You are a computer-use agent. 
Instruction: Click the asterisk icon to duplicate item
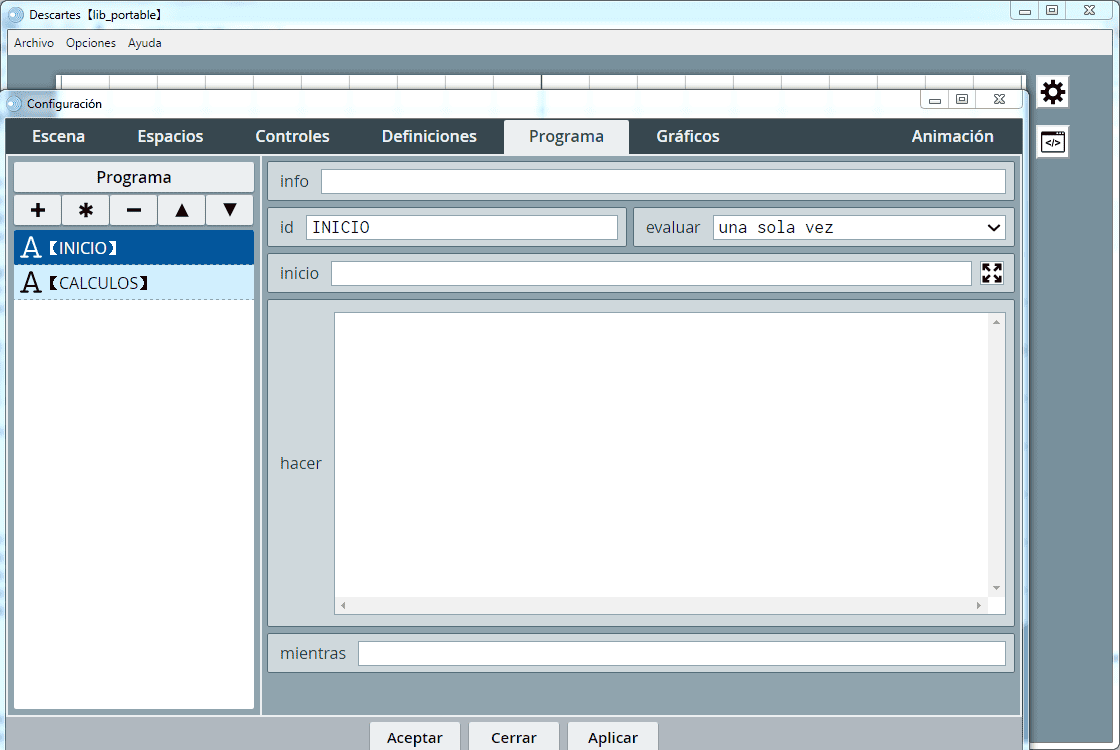click(86, 210)
